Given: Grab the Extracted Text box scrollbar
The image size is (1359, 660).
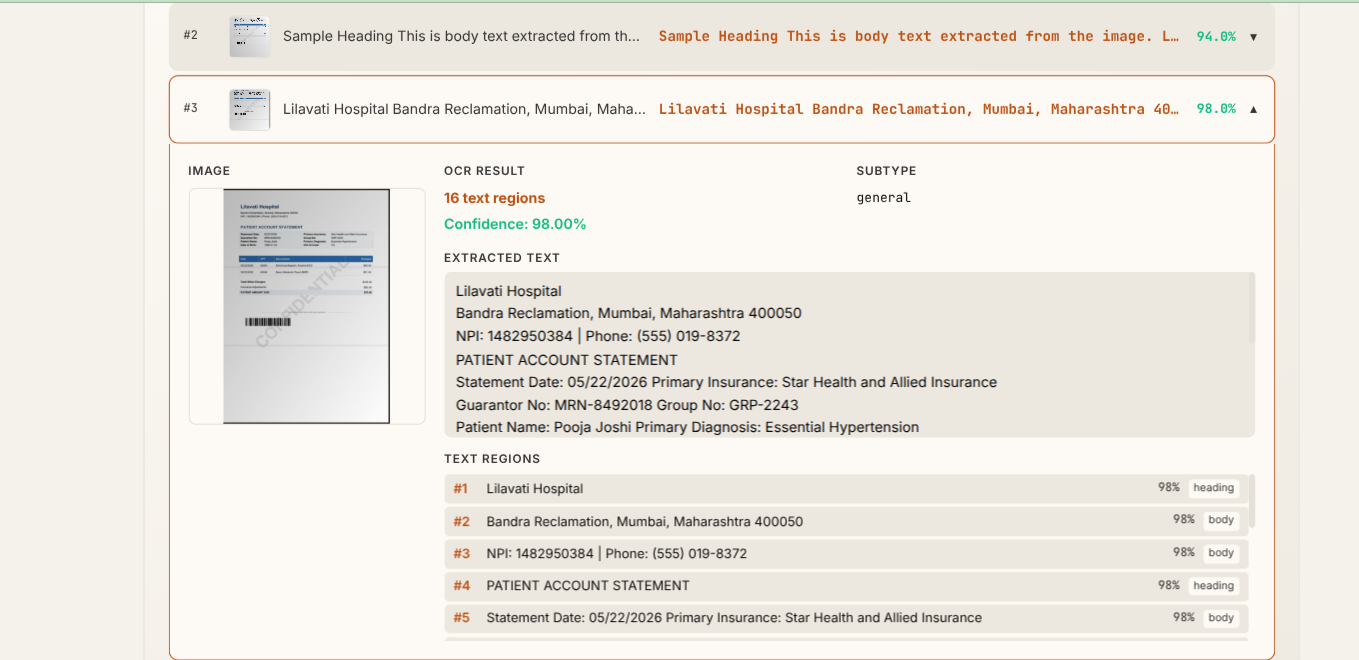Looking at the screenshot, I should point(1251,310).
